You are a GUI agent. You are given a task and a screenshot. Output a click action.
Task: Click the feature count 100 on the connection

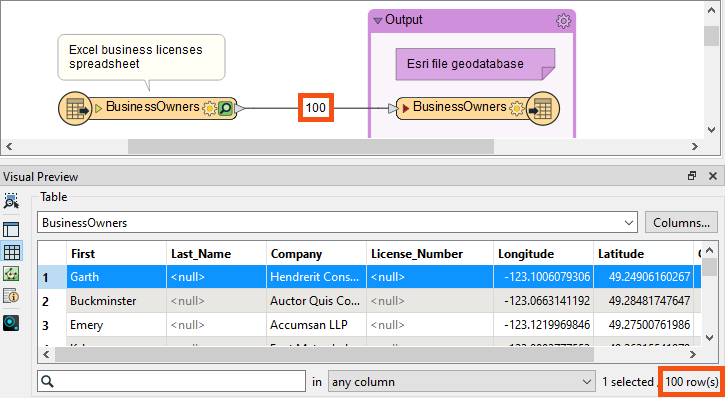tap(316, 108)
